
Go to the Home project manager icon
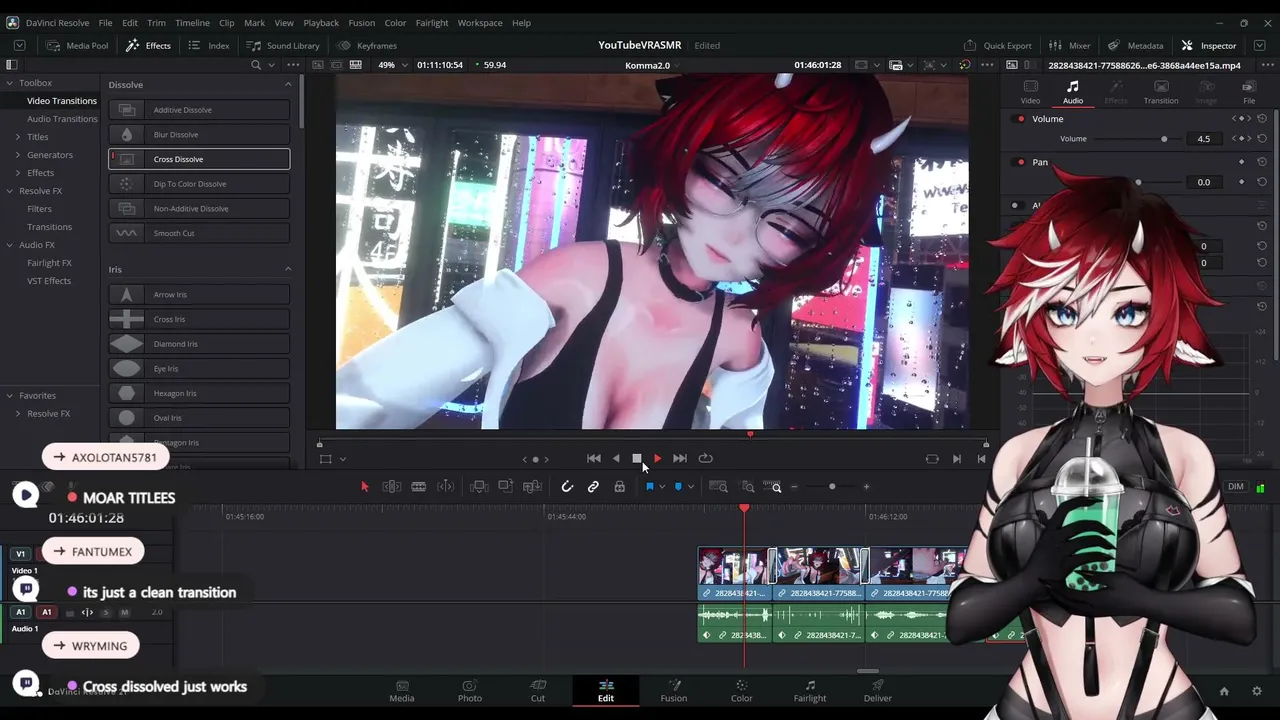(x=1224, y=691)
